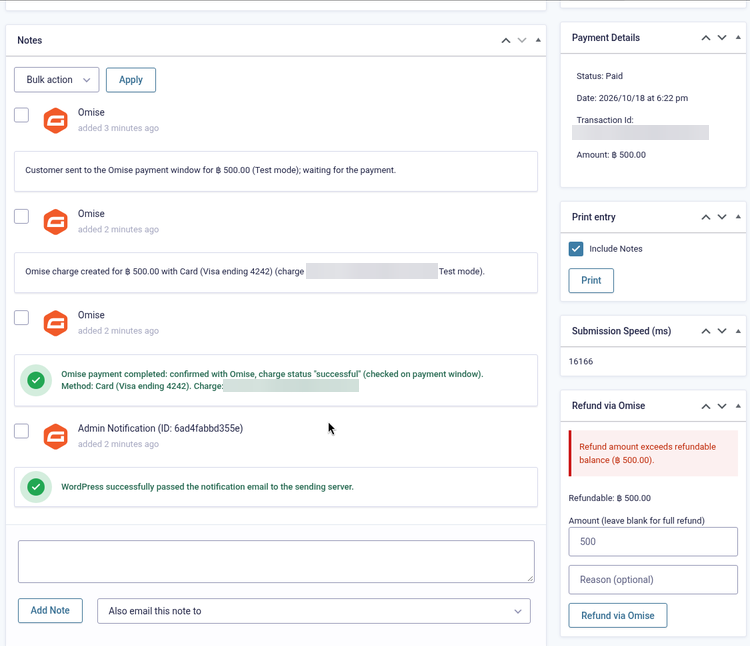Collapse the Submission Speed panel
This screenshot has height=646, width=750.
pyautogui.click(x=738, y=331)
